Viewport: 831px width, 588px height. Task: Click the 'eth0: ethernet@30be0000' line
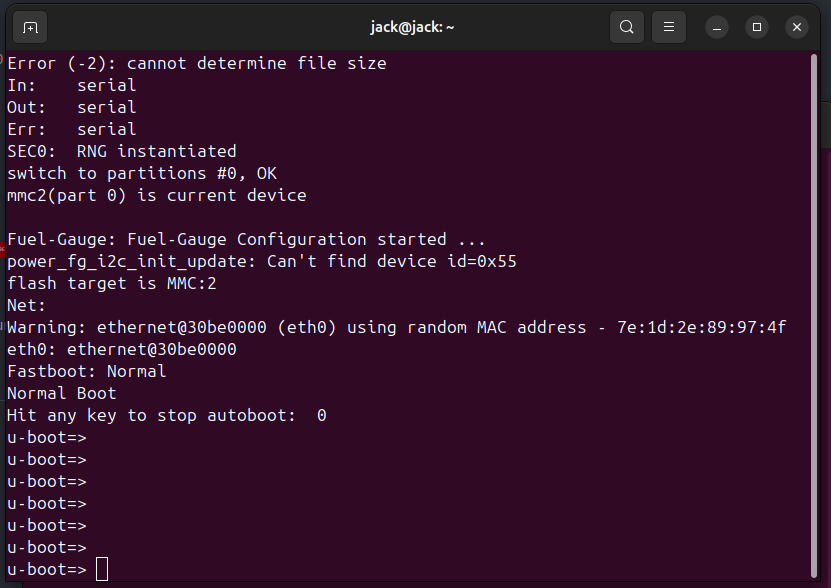(x=121, y=349)
